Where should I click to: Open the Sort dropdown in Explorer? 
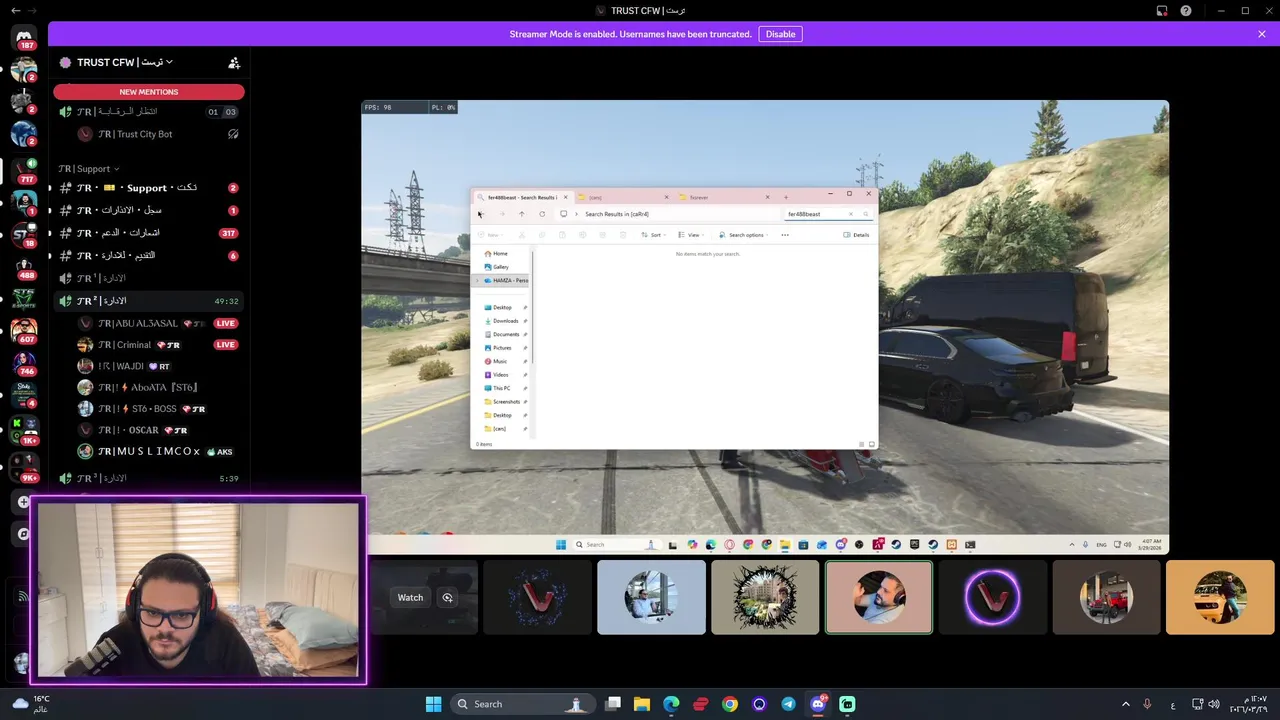pyautogui.click(x=652, y=235)
